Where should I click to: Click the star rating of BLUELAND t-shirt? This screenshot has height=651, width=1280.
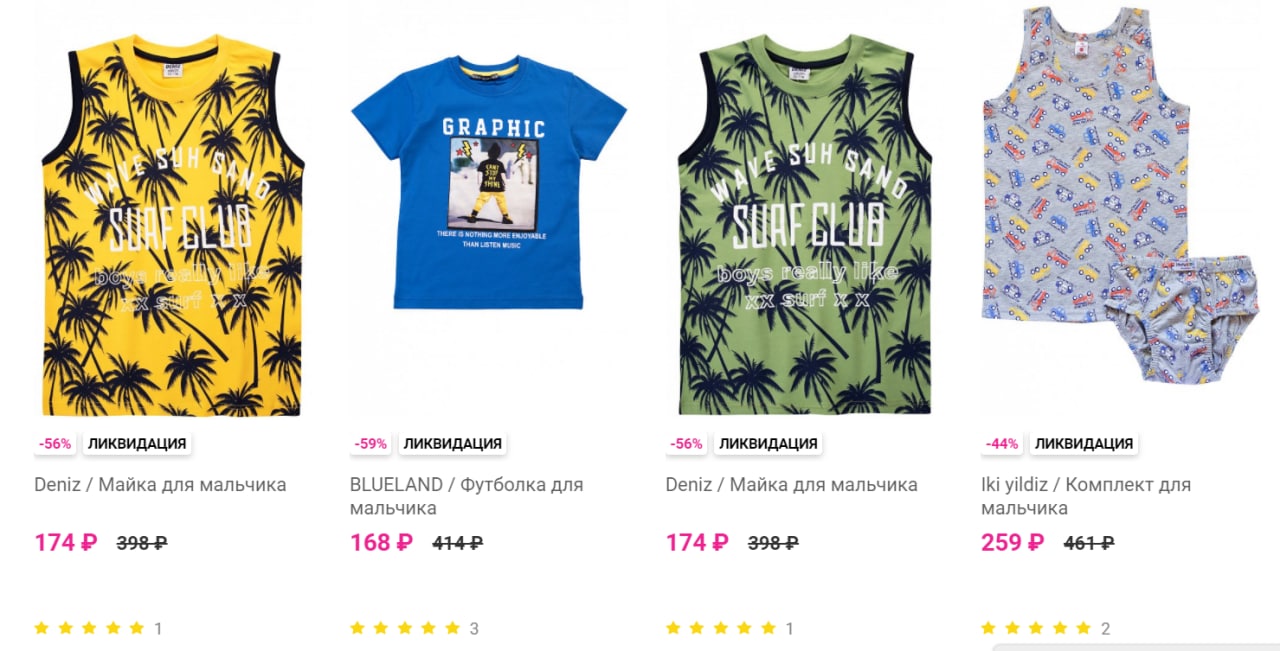[405, 629]
